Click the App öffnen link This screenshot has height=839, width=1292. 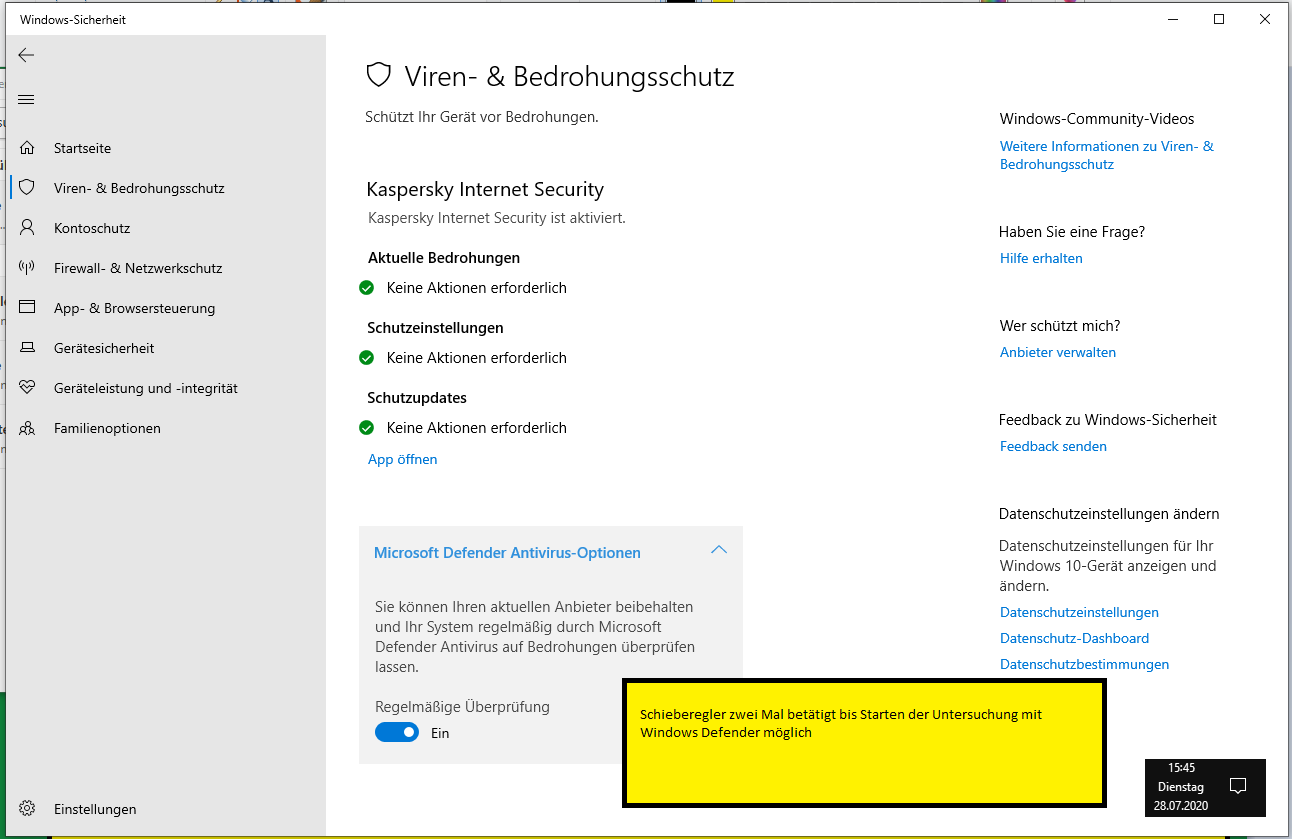(403, 460)
